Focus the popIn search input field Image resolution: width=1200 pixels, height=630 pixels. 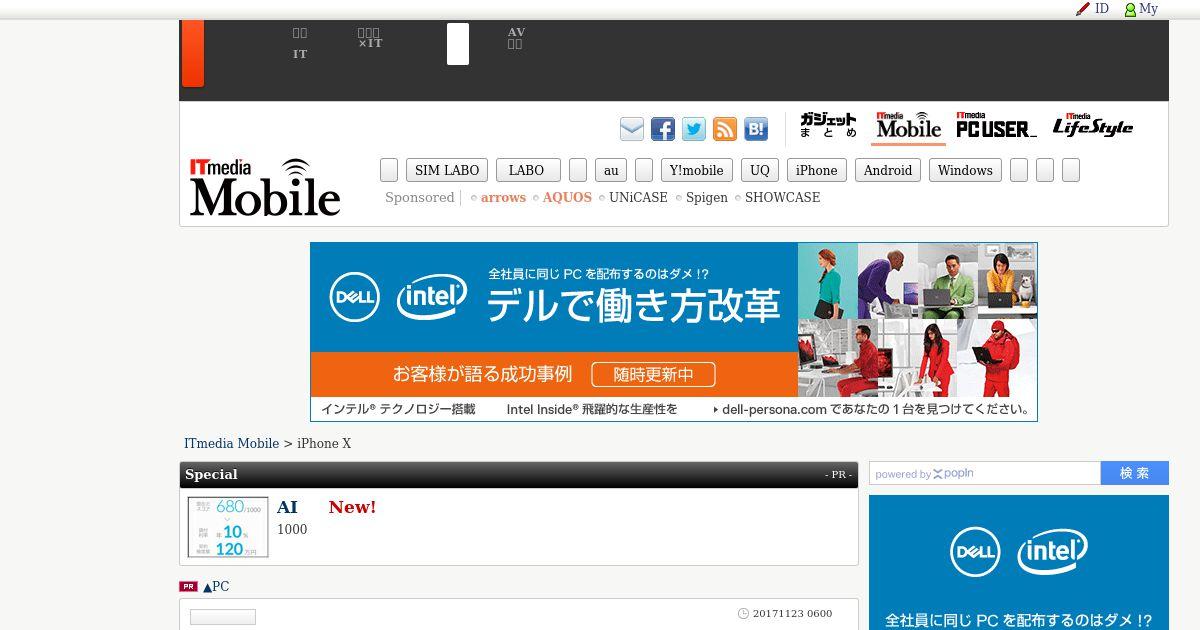pyautogui.click(x=985, y=473)
